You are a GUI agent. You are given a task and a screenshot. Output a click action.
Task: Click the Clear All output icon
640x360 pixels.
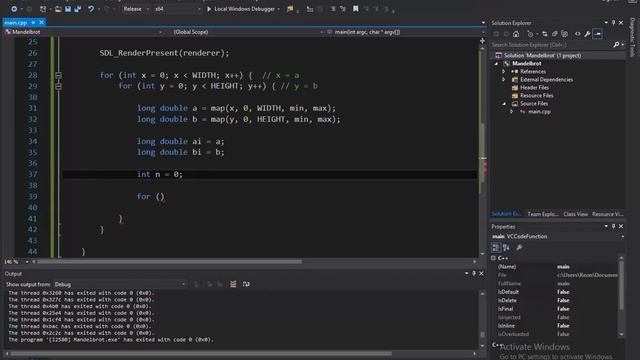(233, 284)
